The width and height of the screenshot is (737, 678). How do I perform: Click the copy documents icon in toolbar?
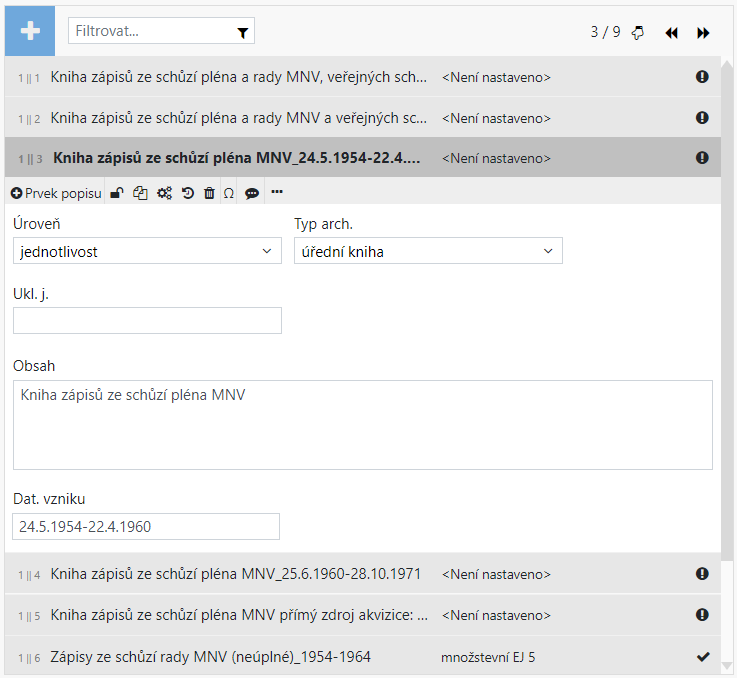point(140,193)
